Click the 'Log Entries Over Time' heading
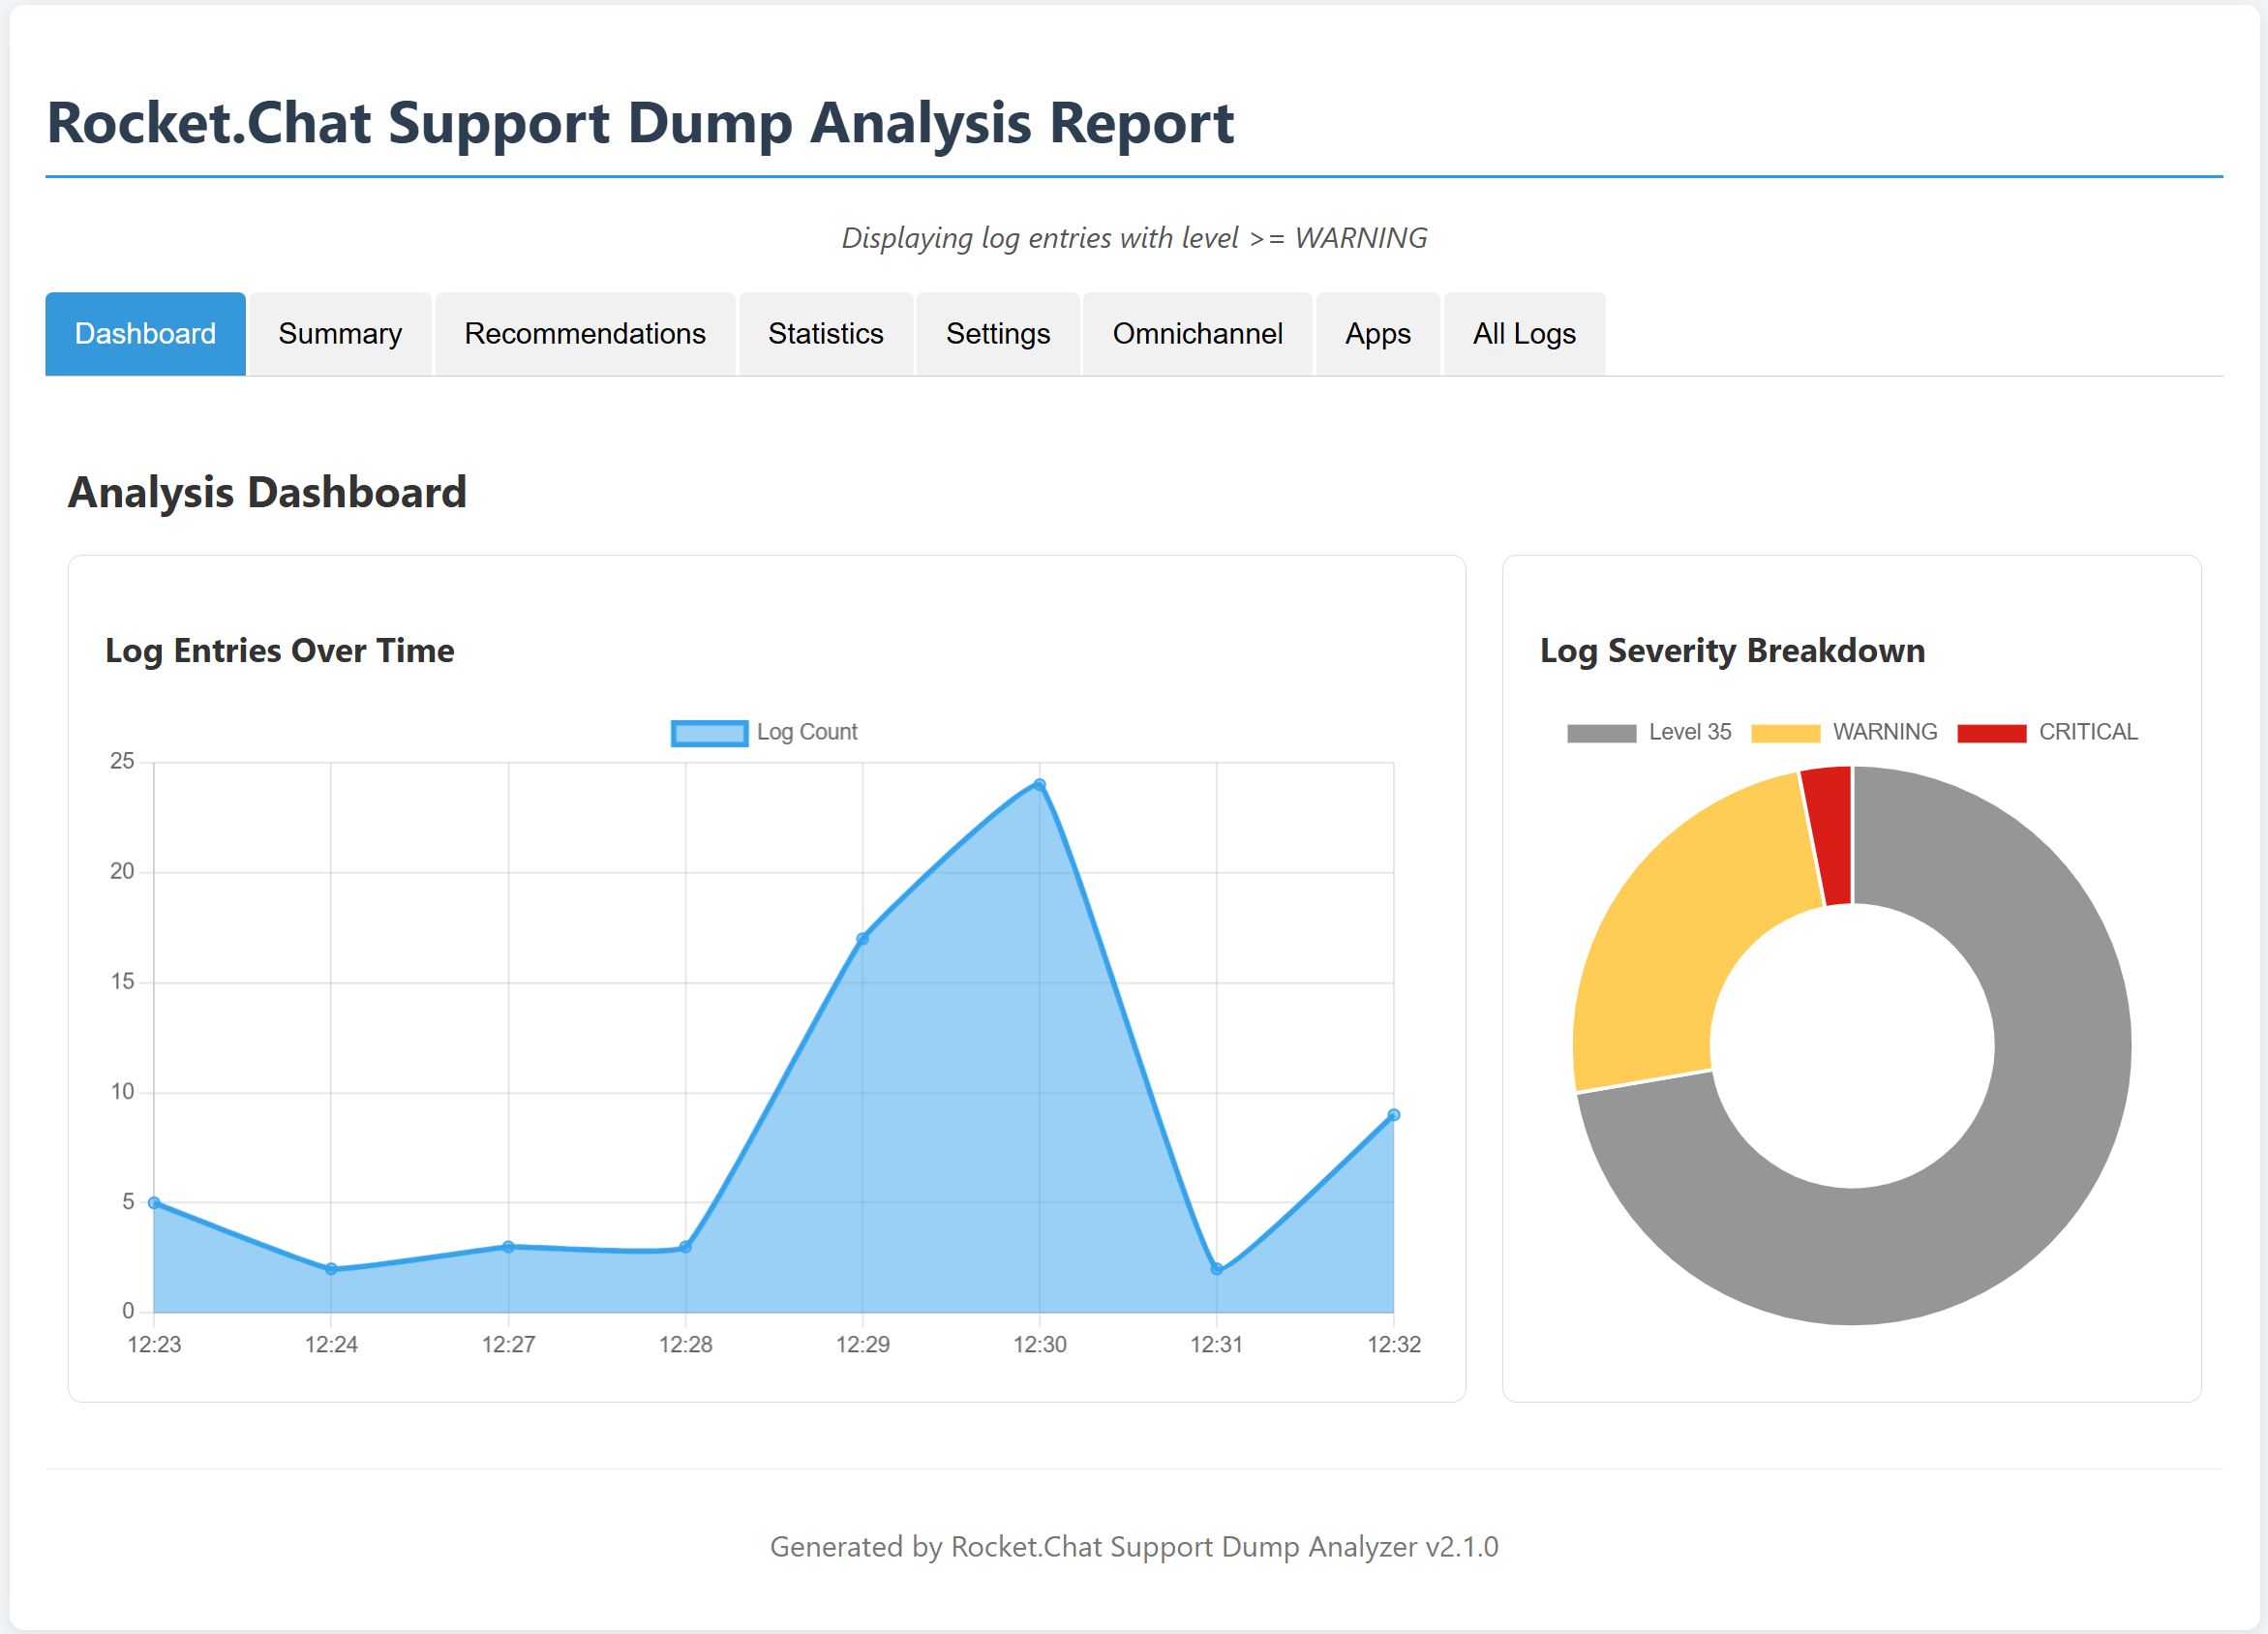This screenshot has width=2268, height=1634. [x=280, y=651]
